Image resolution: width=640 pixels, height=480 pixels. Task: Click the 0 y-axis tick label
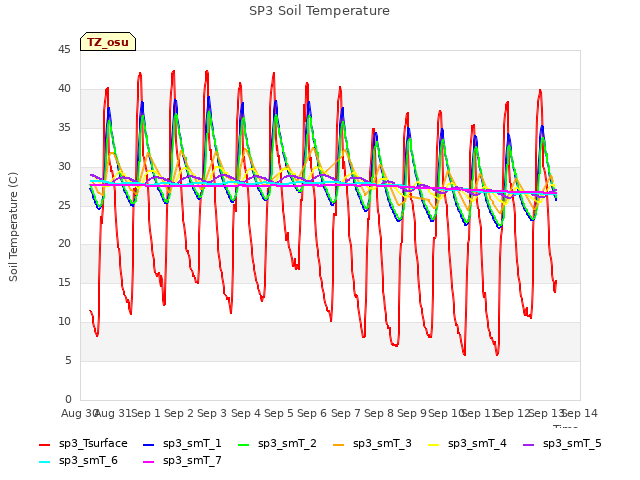(68, 399)
